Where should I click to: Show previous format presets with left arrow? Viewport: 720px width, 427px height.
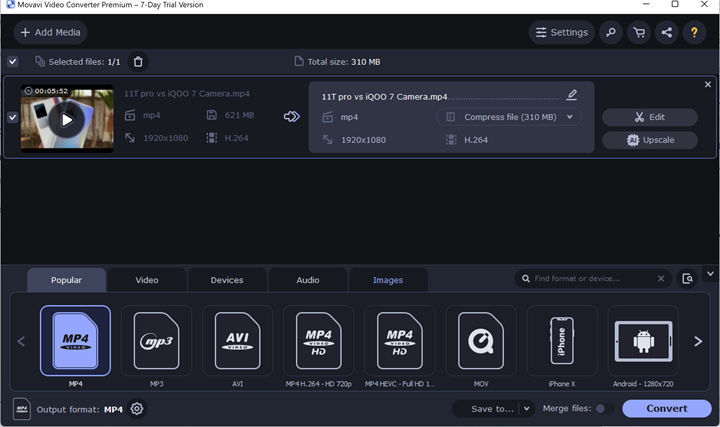21,342
